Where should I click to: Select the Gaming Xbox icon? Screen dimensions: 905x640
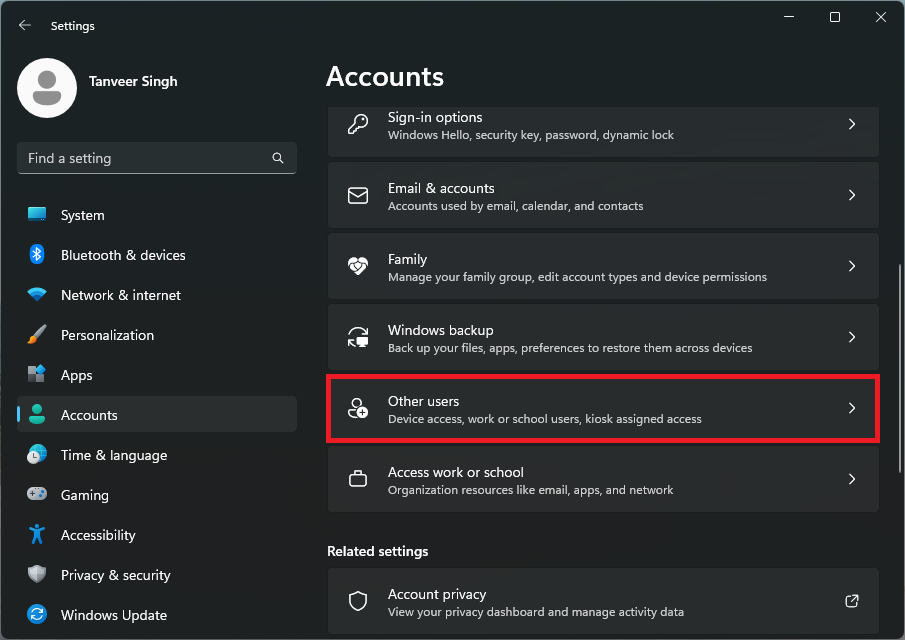(37, 494)
